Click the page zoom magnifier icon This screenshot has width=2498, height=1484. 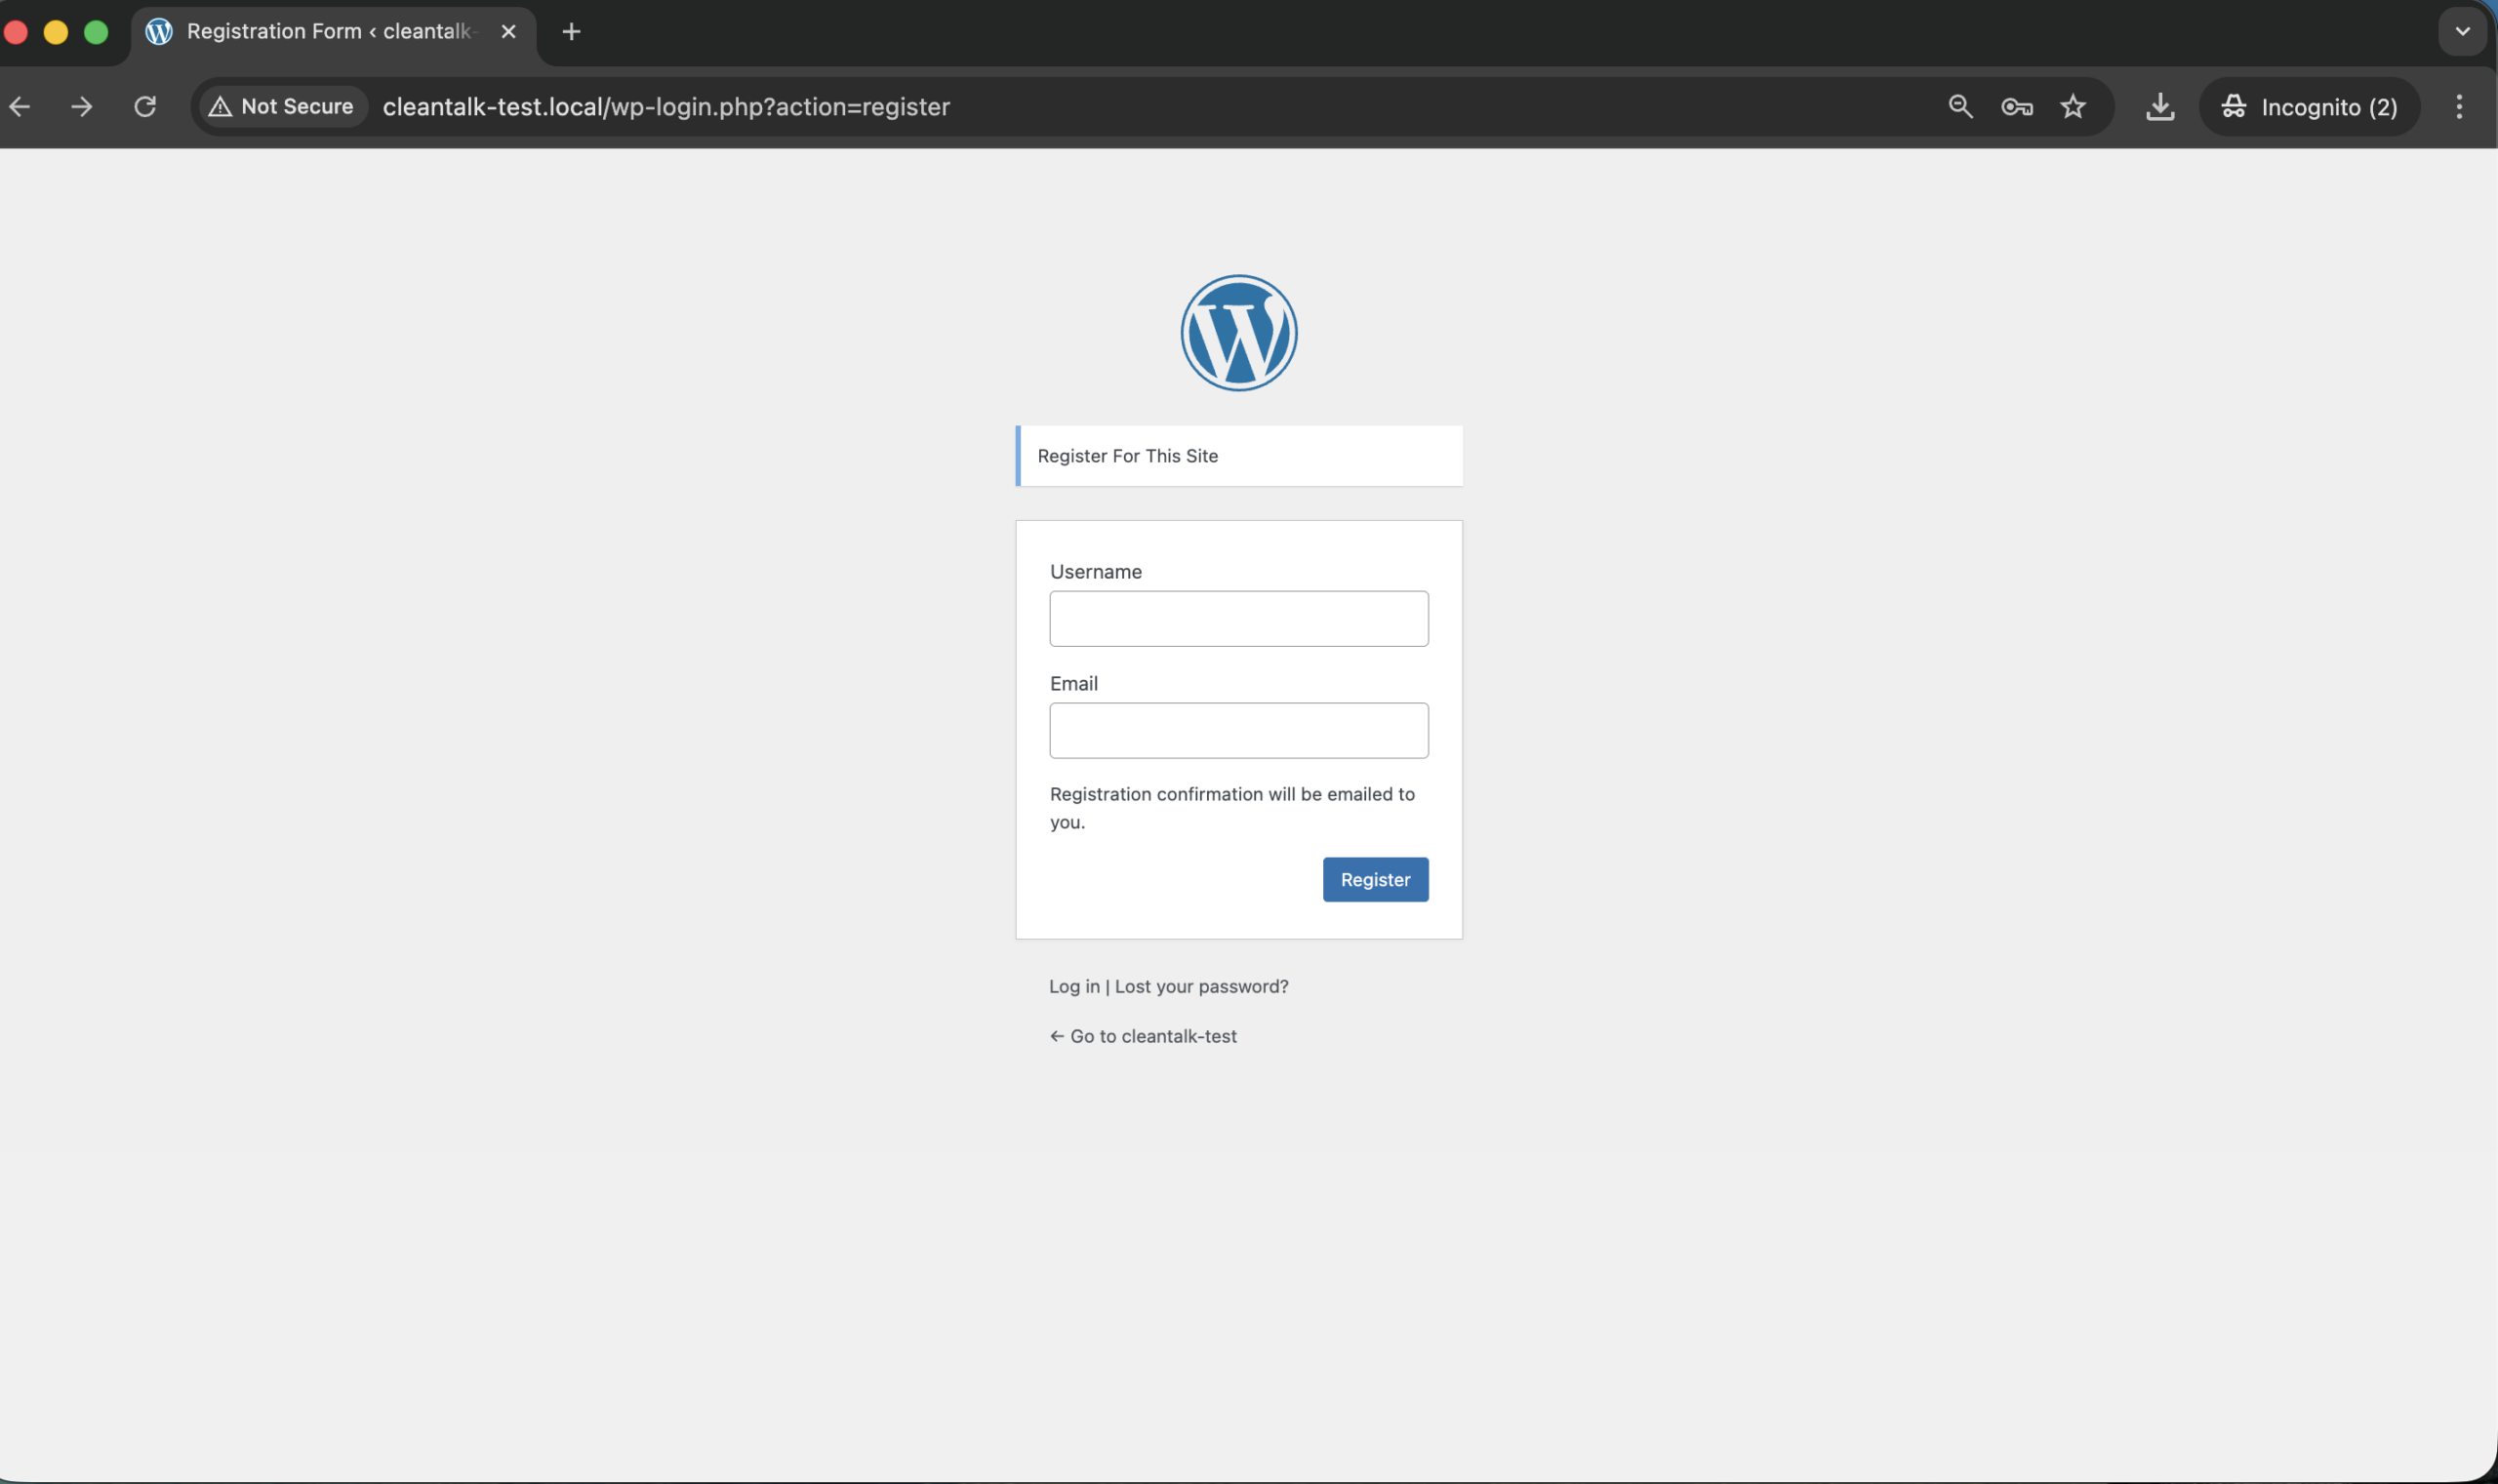pyautogui.click(x=1959, y=106)
